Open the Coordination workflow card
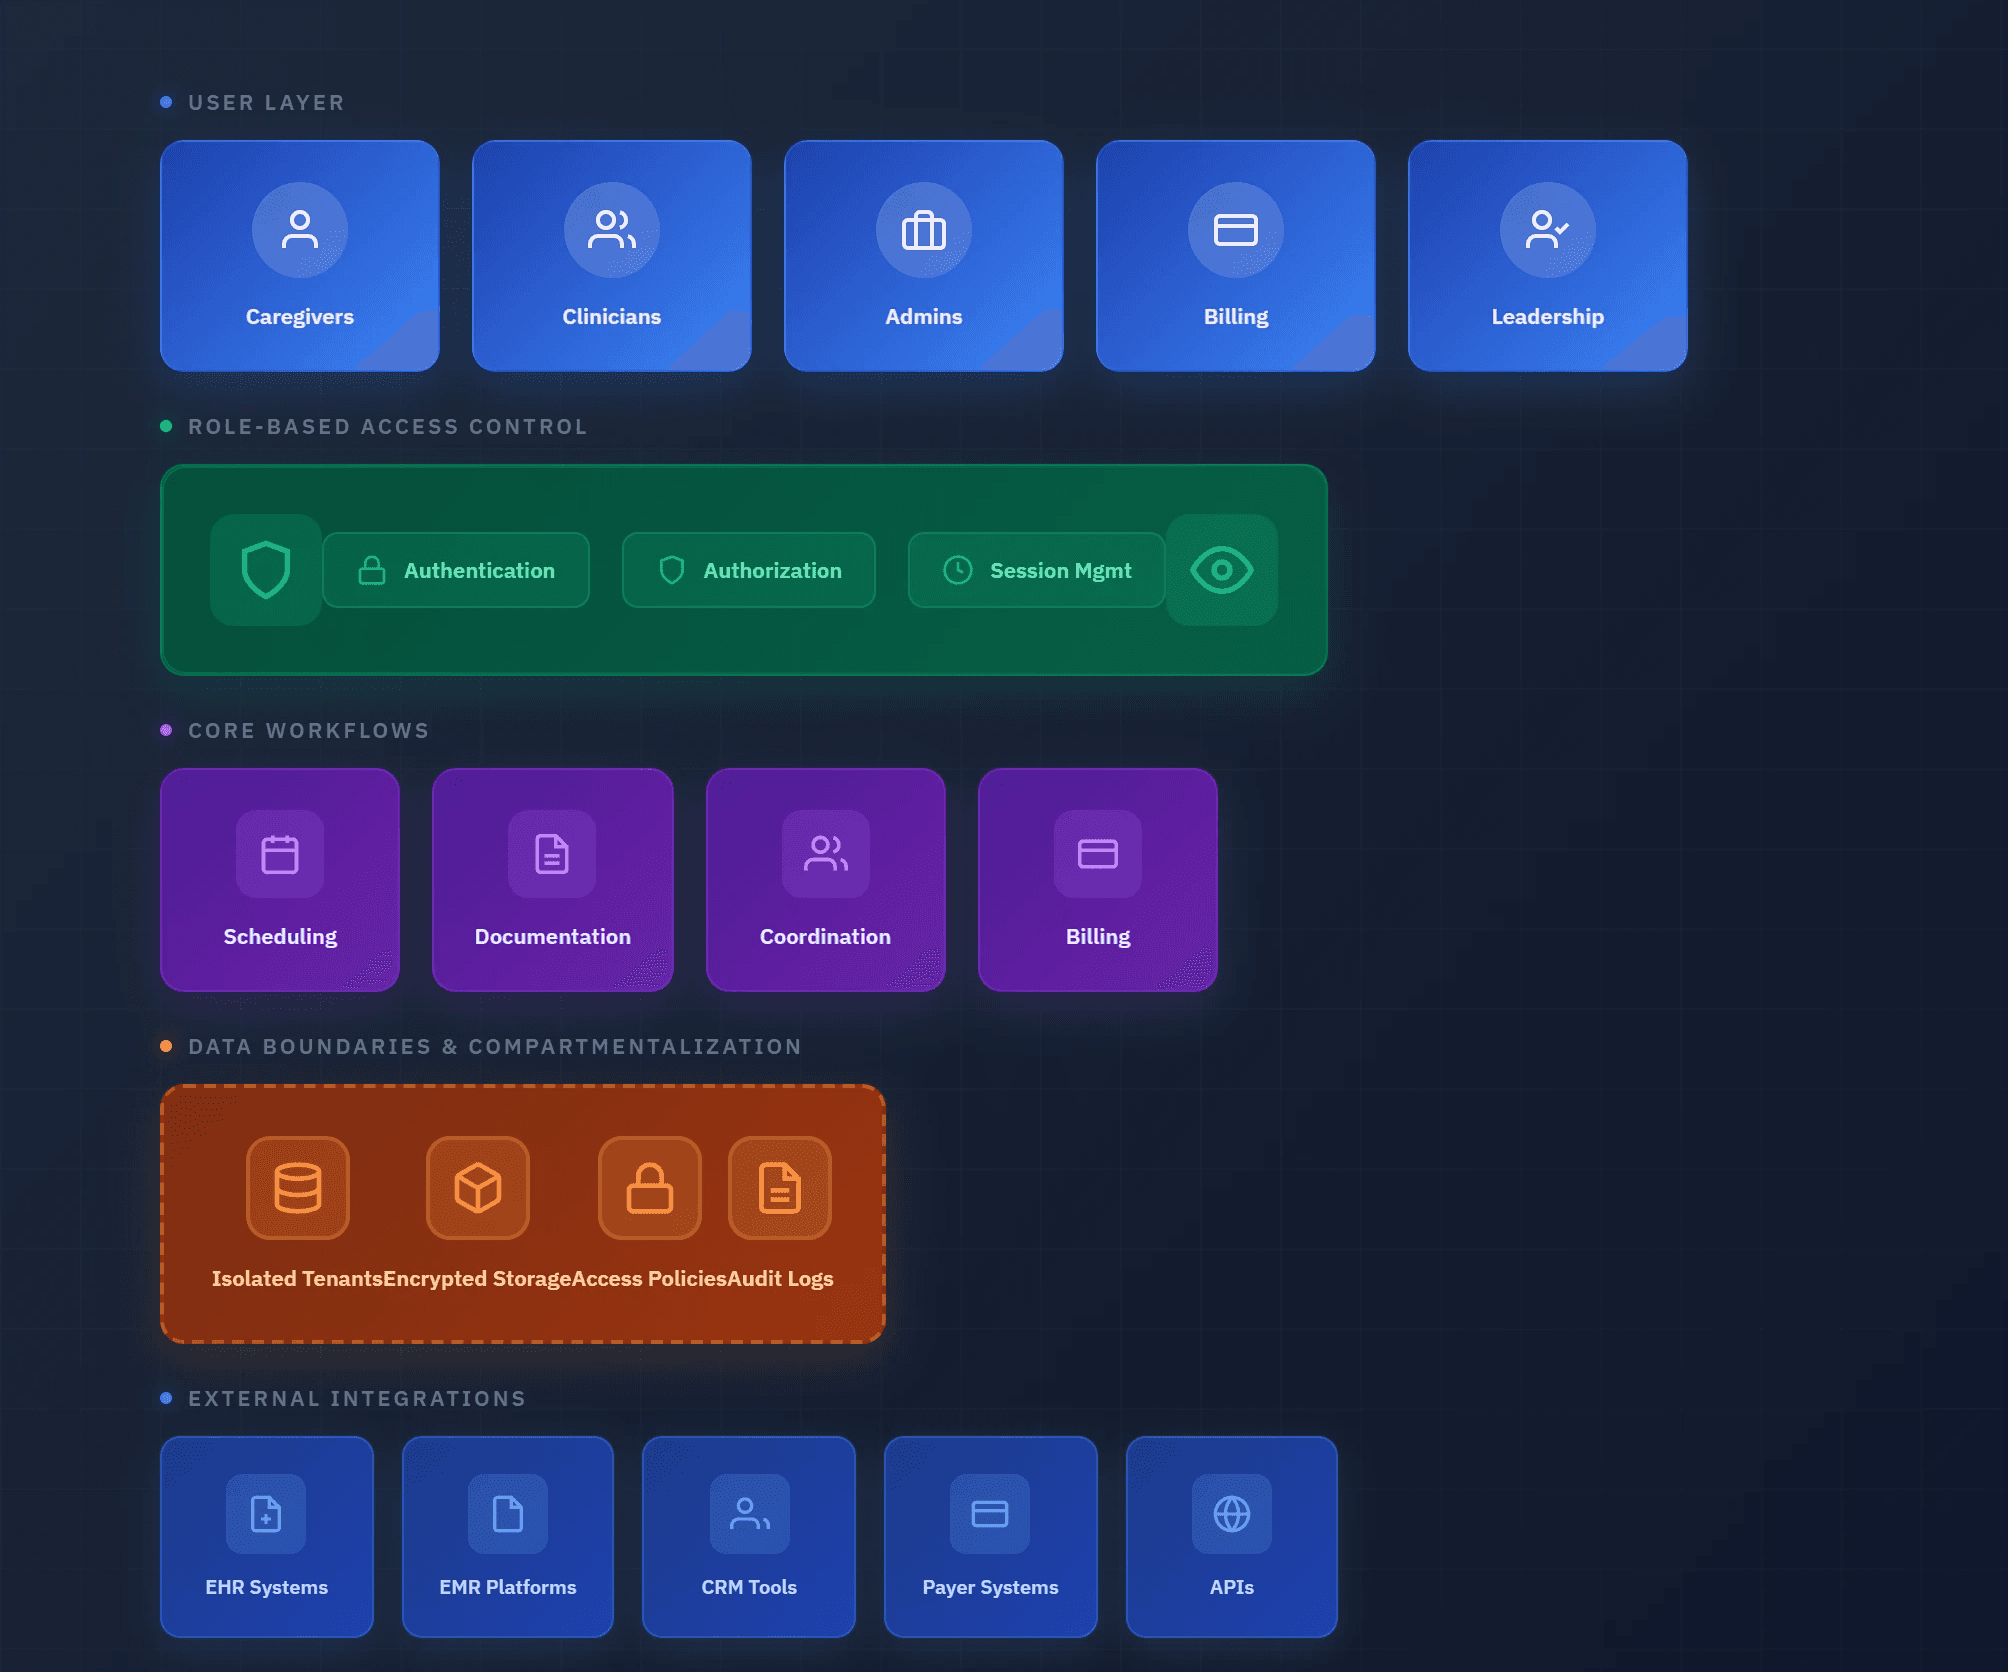The width and height of the screenshot is (2008, 1672). pyautogui.click(x=826, y=880)
